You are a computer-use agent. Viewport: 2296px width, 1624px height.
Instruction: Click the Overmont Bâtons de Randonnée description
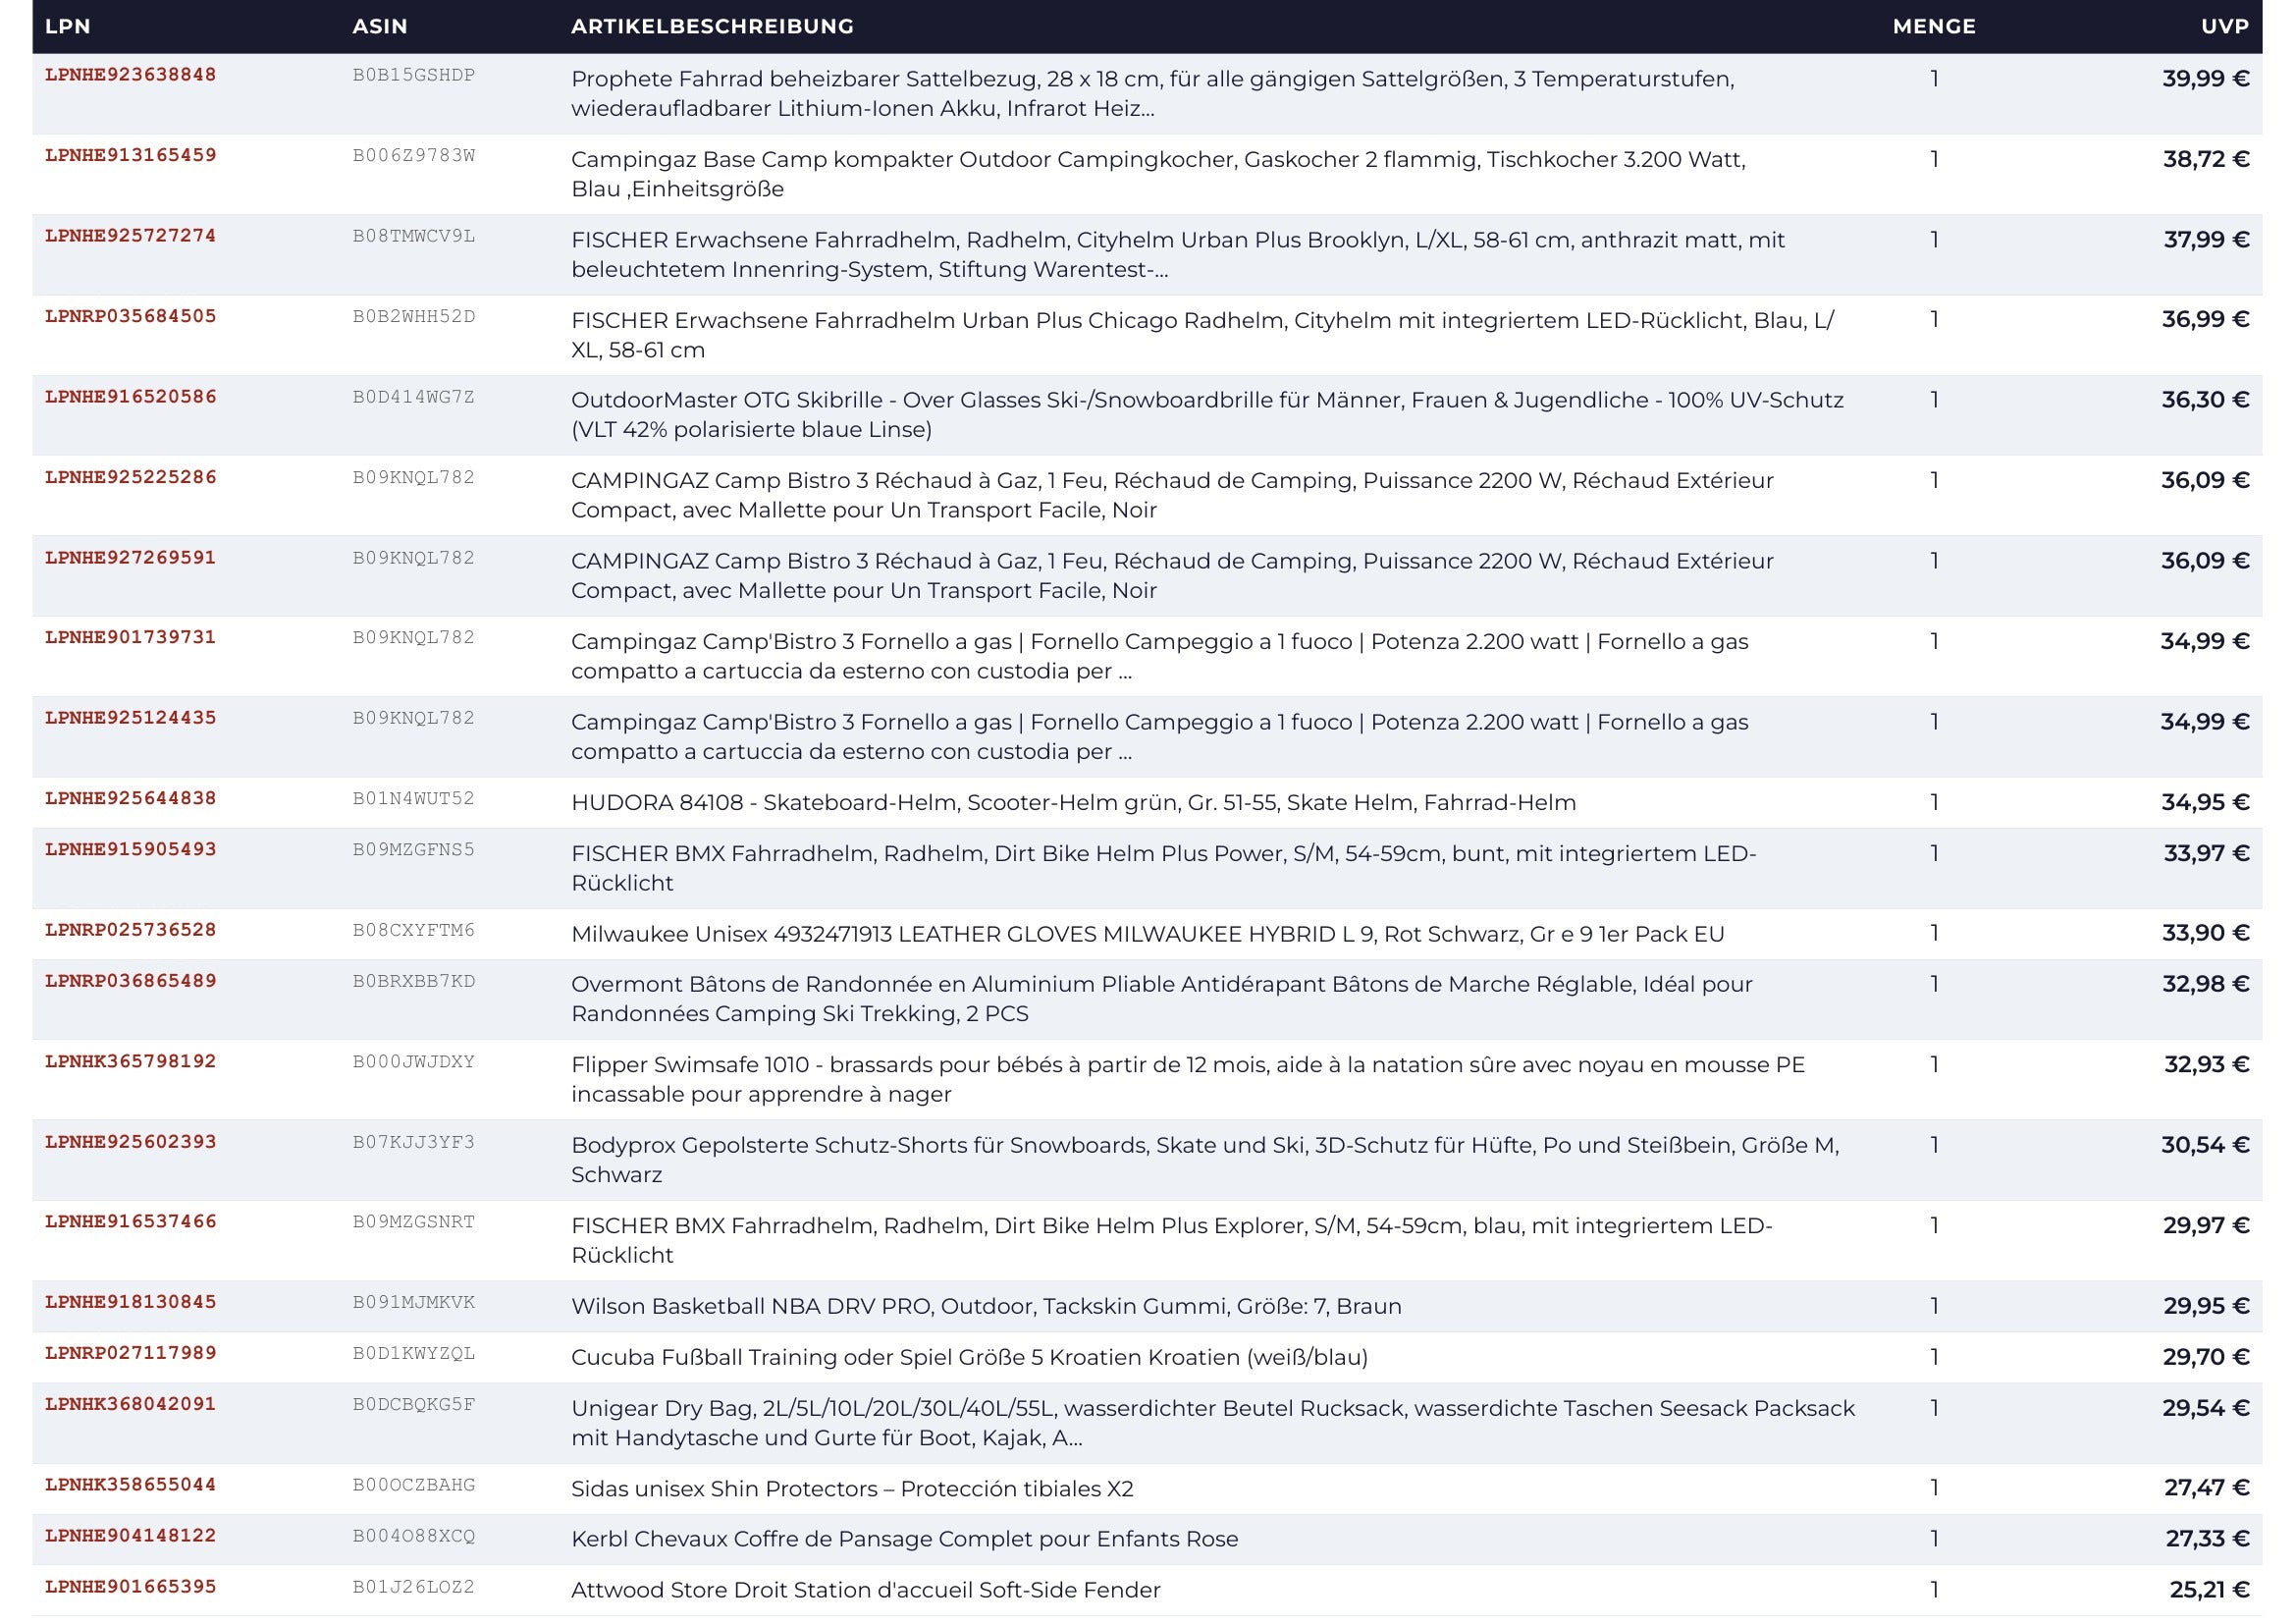pyautogui.click(x=1161, y=998)
